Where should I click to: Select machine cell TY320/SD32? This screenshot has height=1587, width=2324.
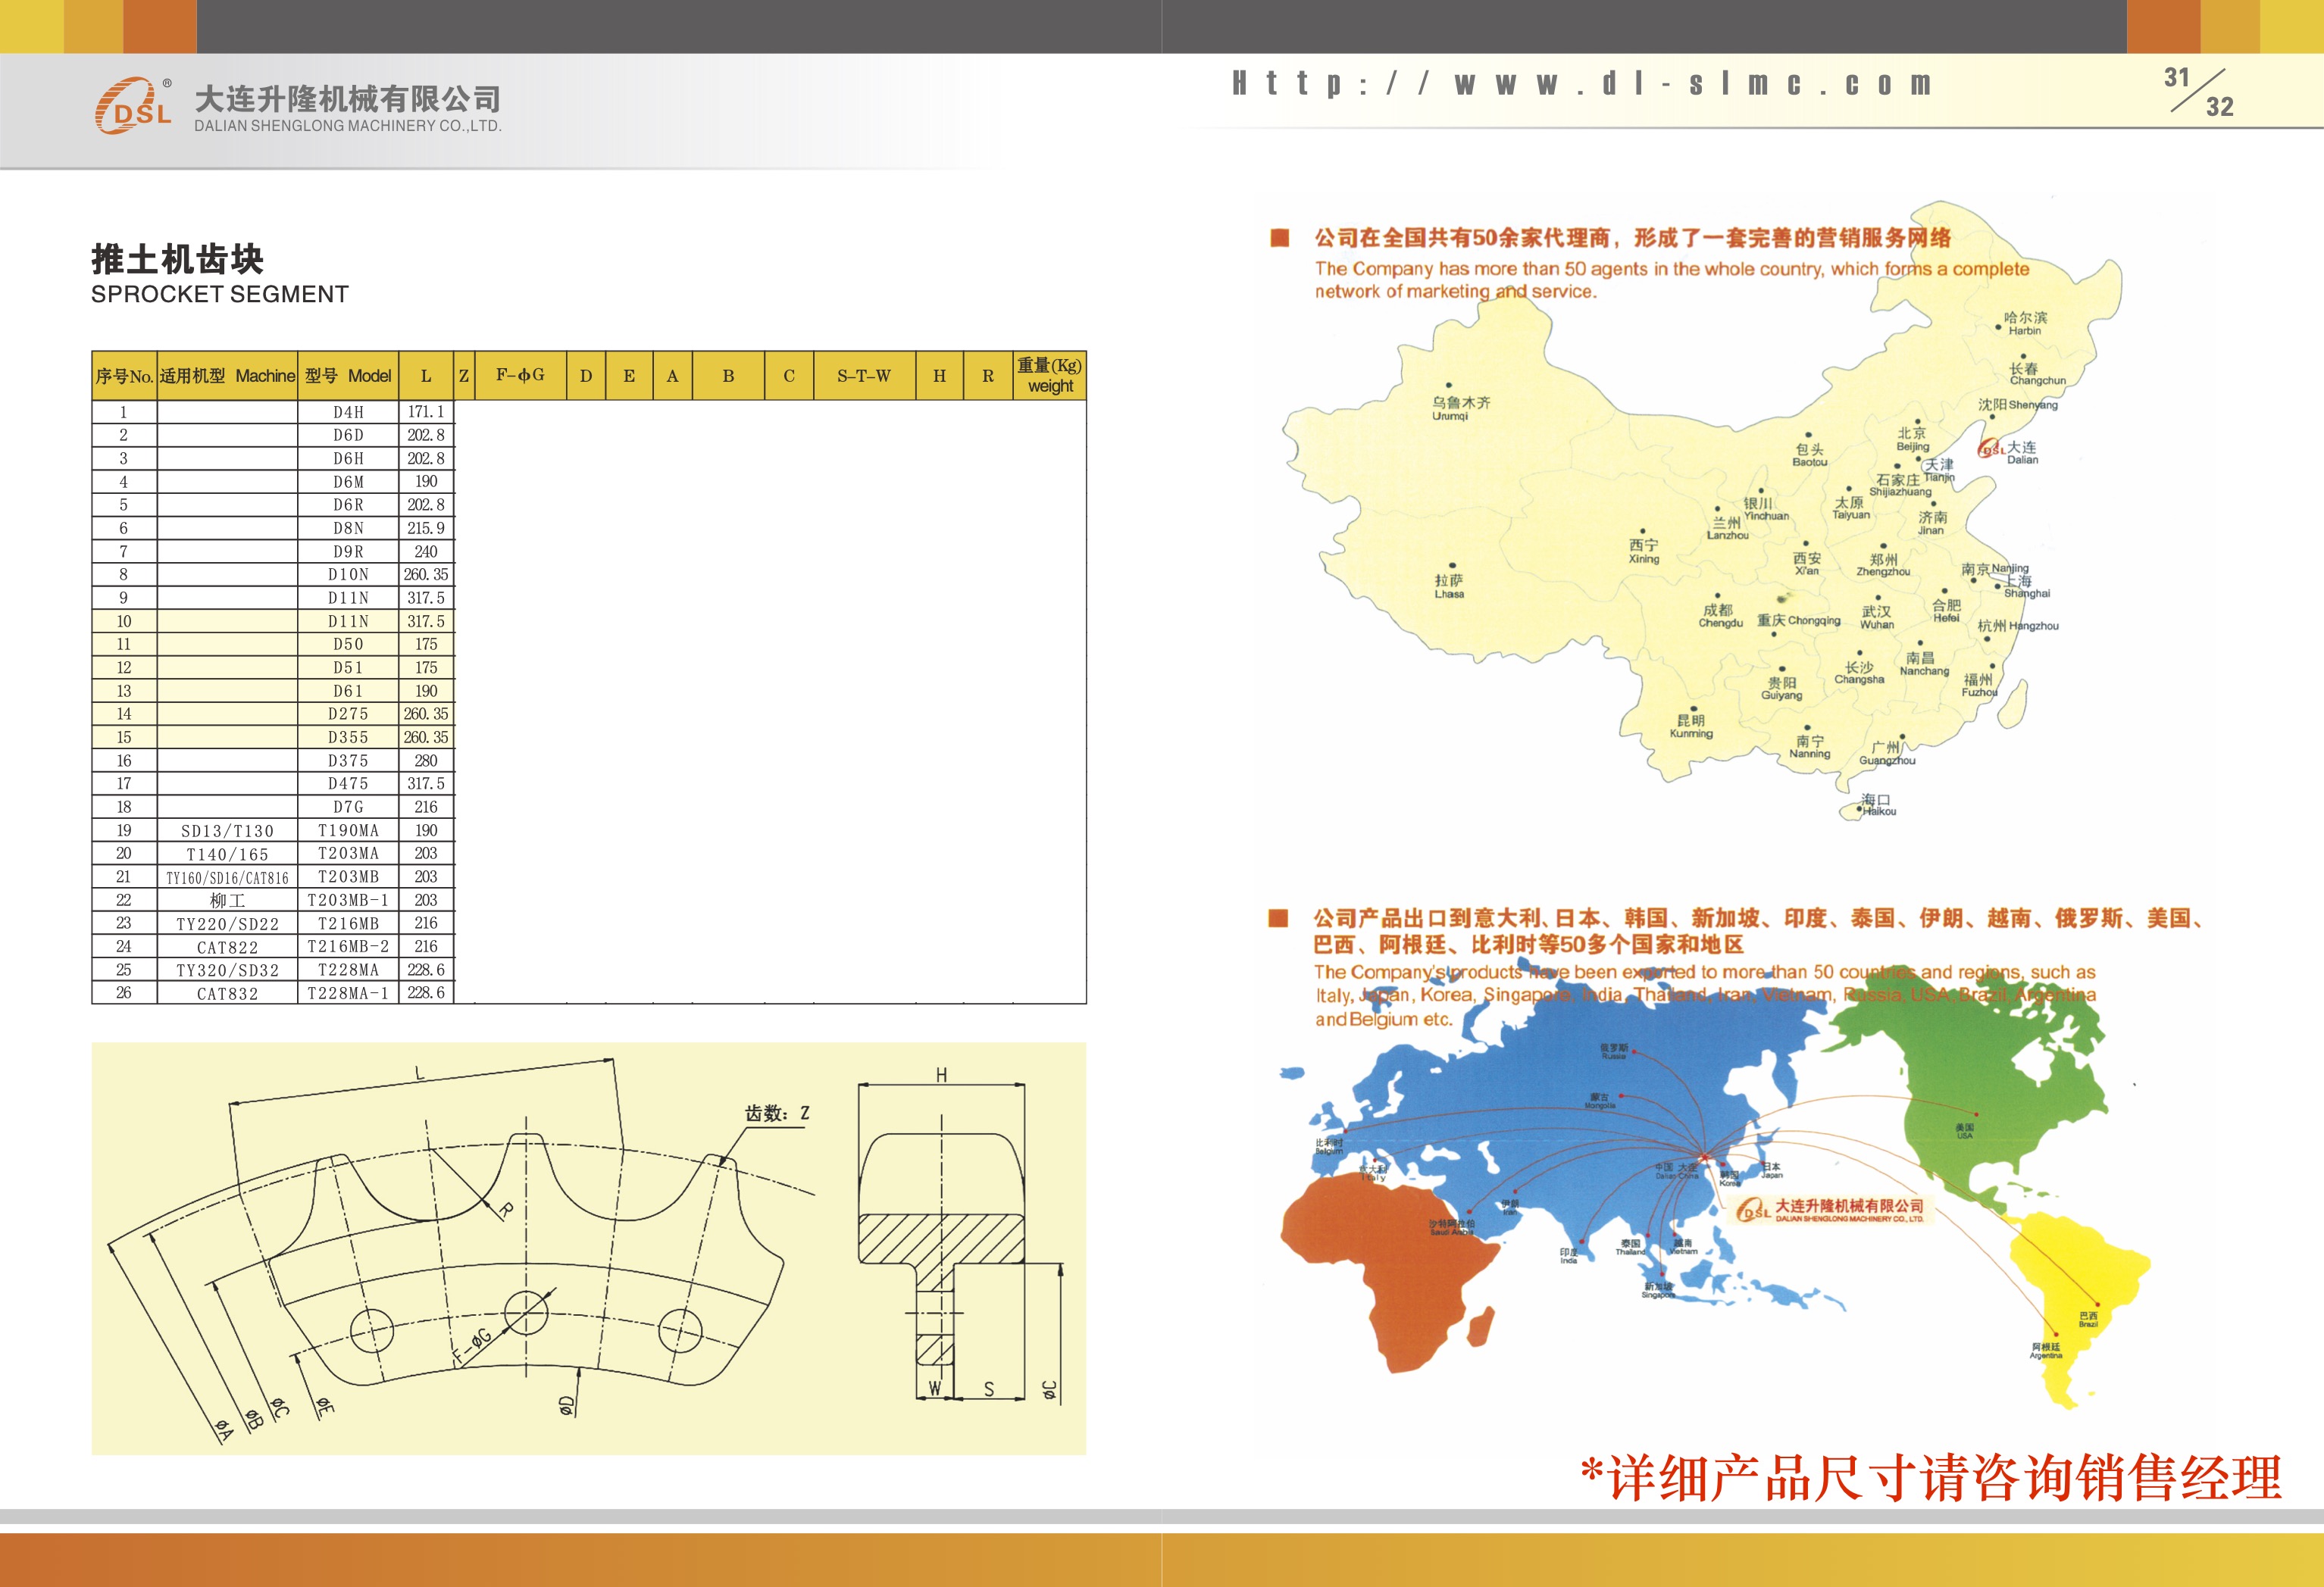tap(228, 970)
